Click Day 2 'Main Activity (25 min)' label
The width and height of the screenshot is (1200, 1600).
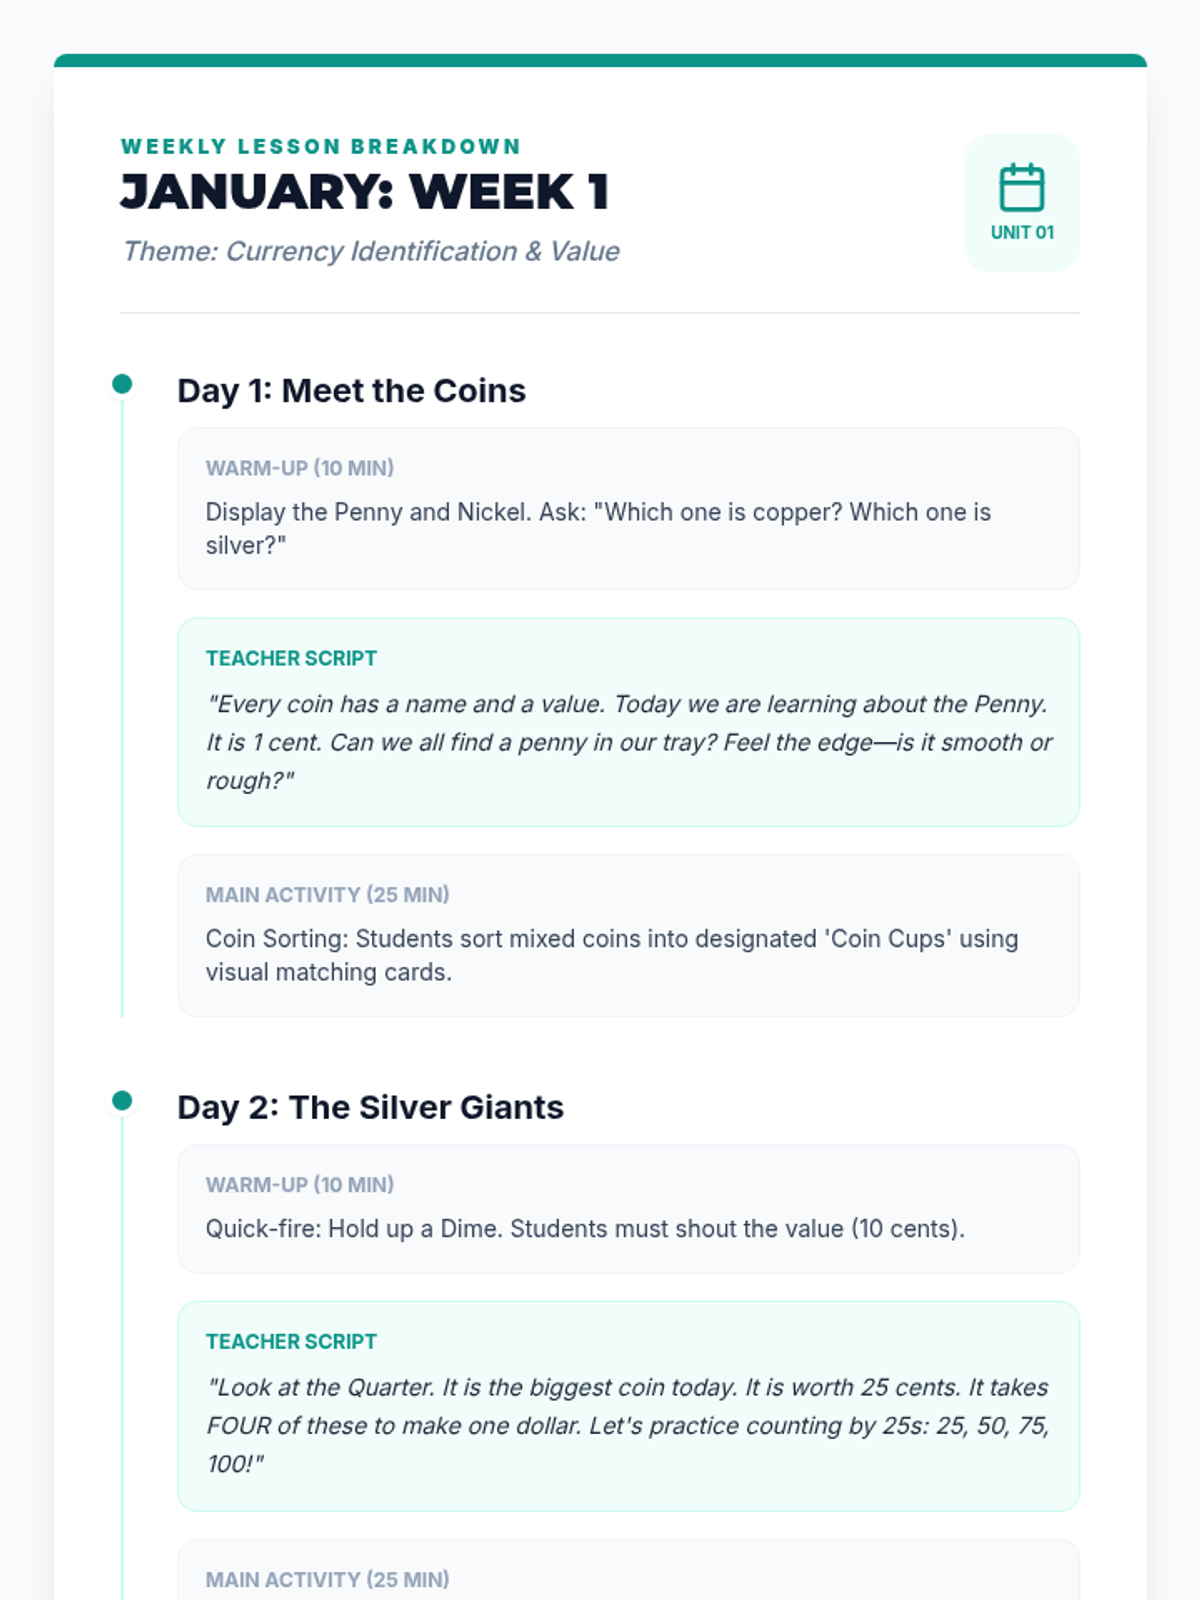coord(327,1580)
